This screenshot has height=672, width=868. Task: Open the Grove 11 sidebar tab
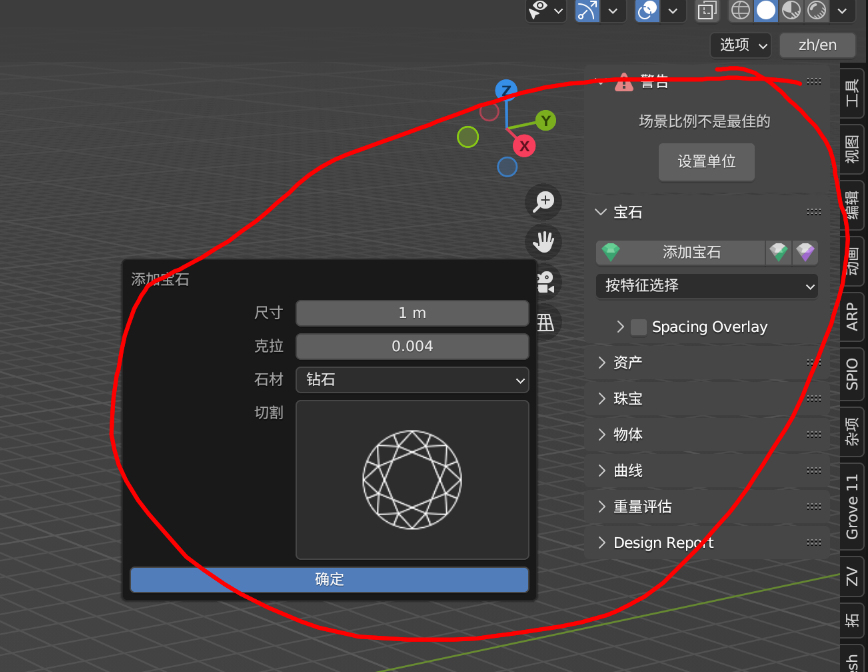tap(852, 507)
